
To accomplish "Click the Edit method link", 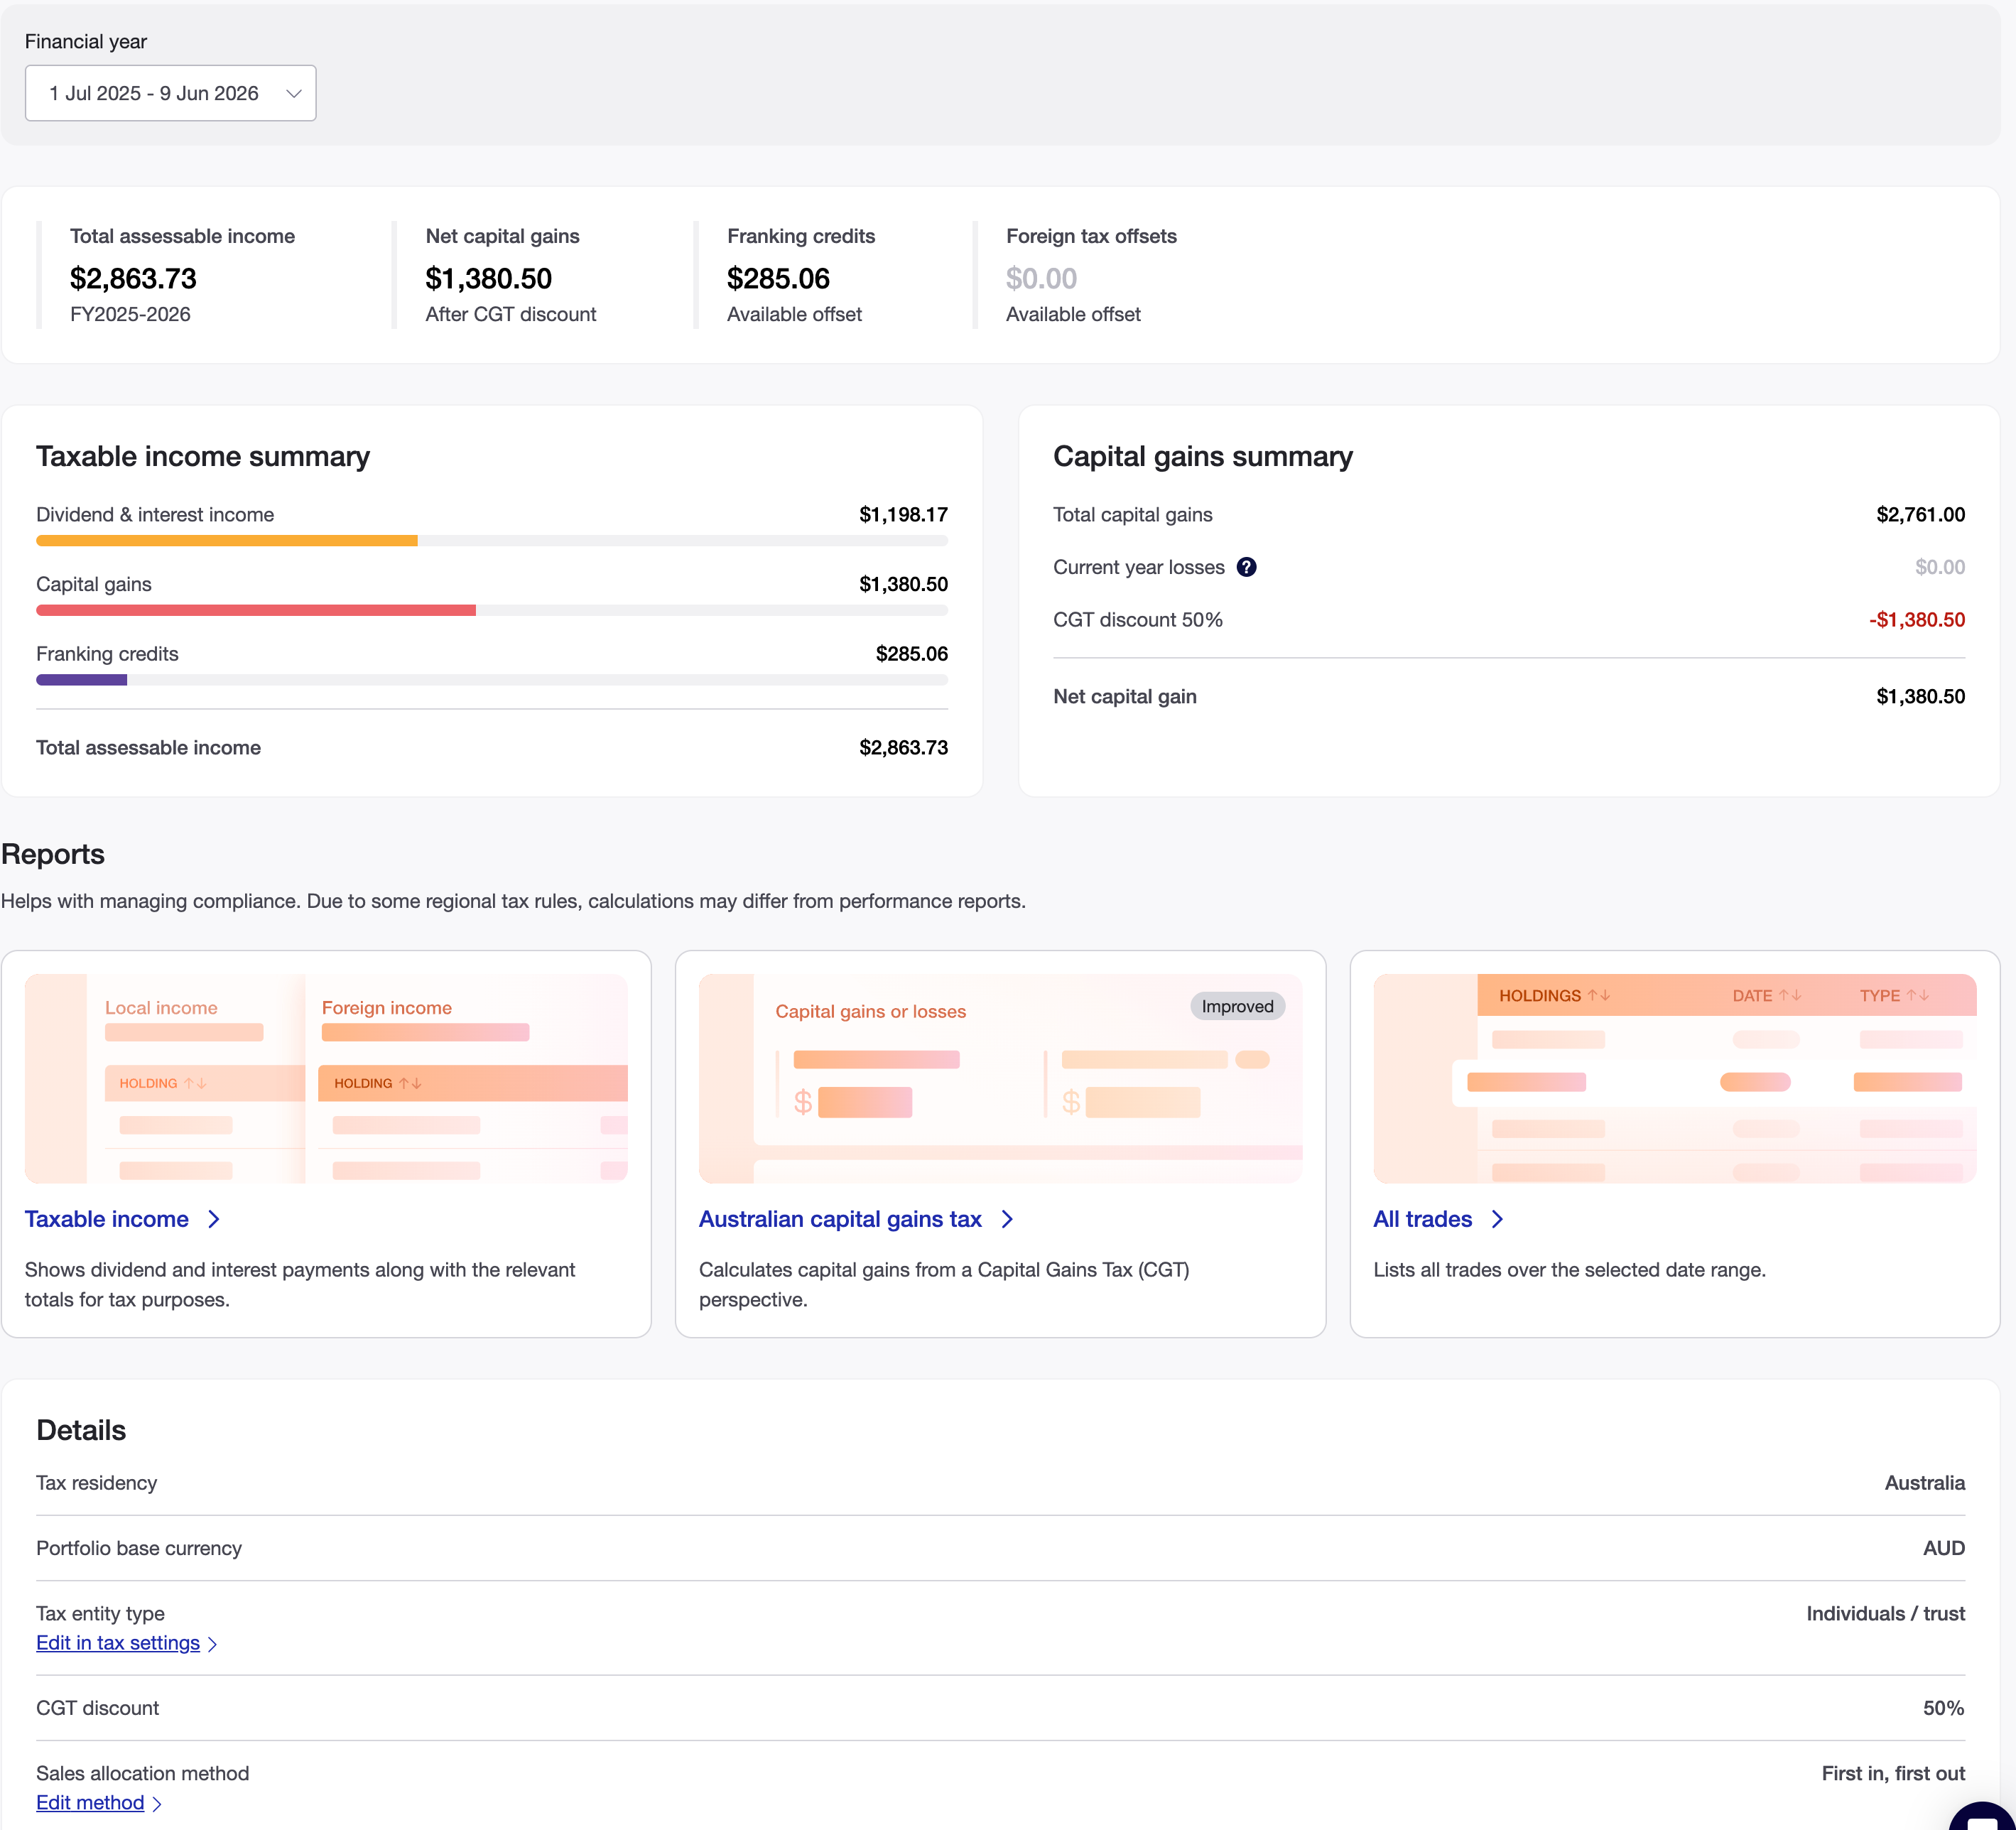I will pyautogui.click(x=90, y=1803).
